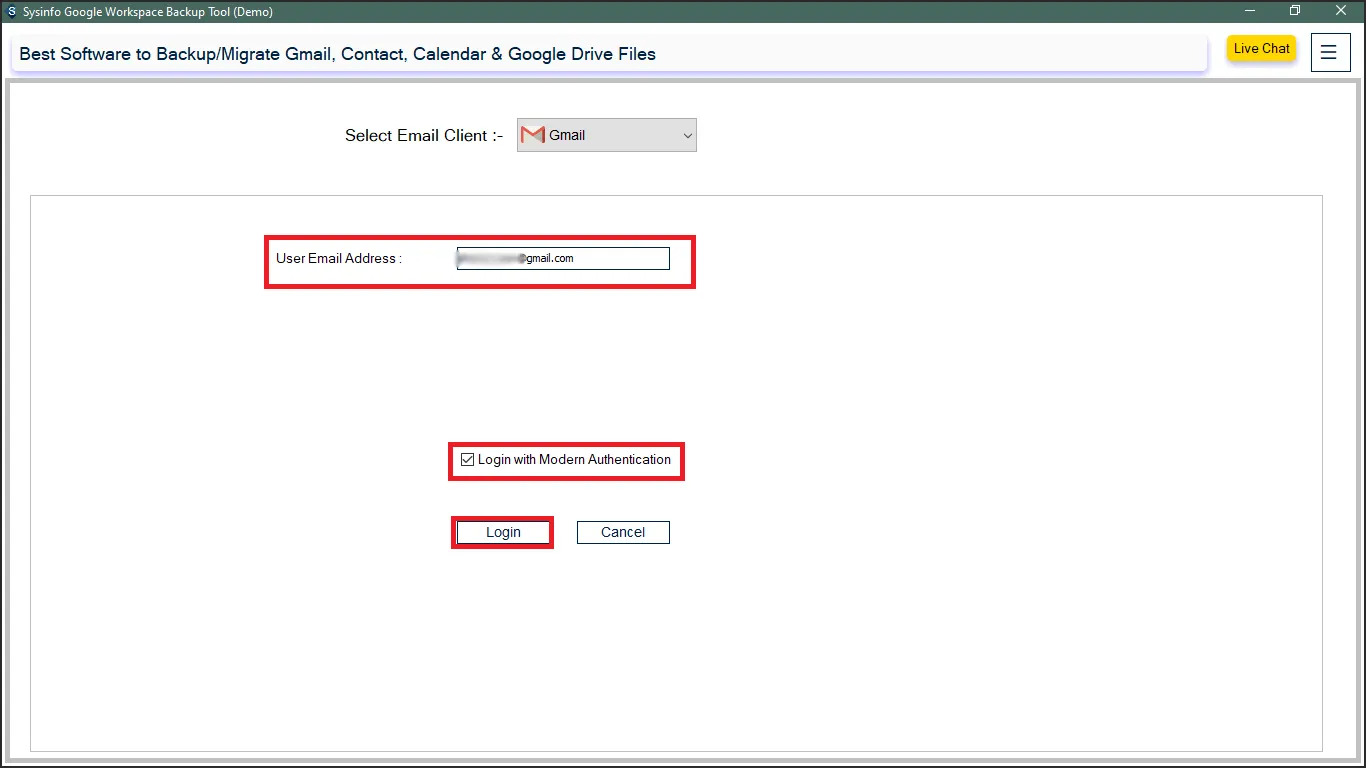Open the combo box showing Gmail

pos(606,136)
